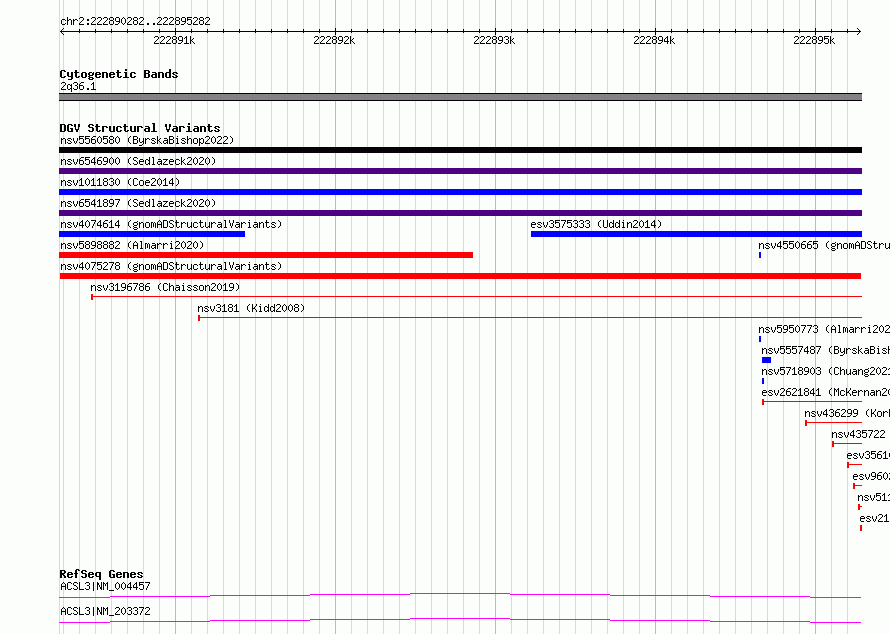Click the long red nsv4075278 bar

coord(460,276)
